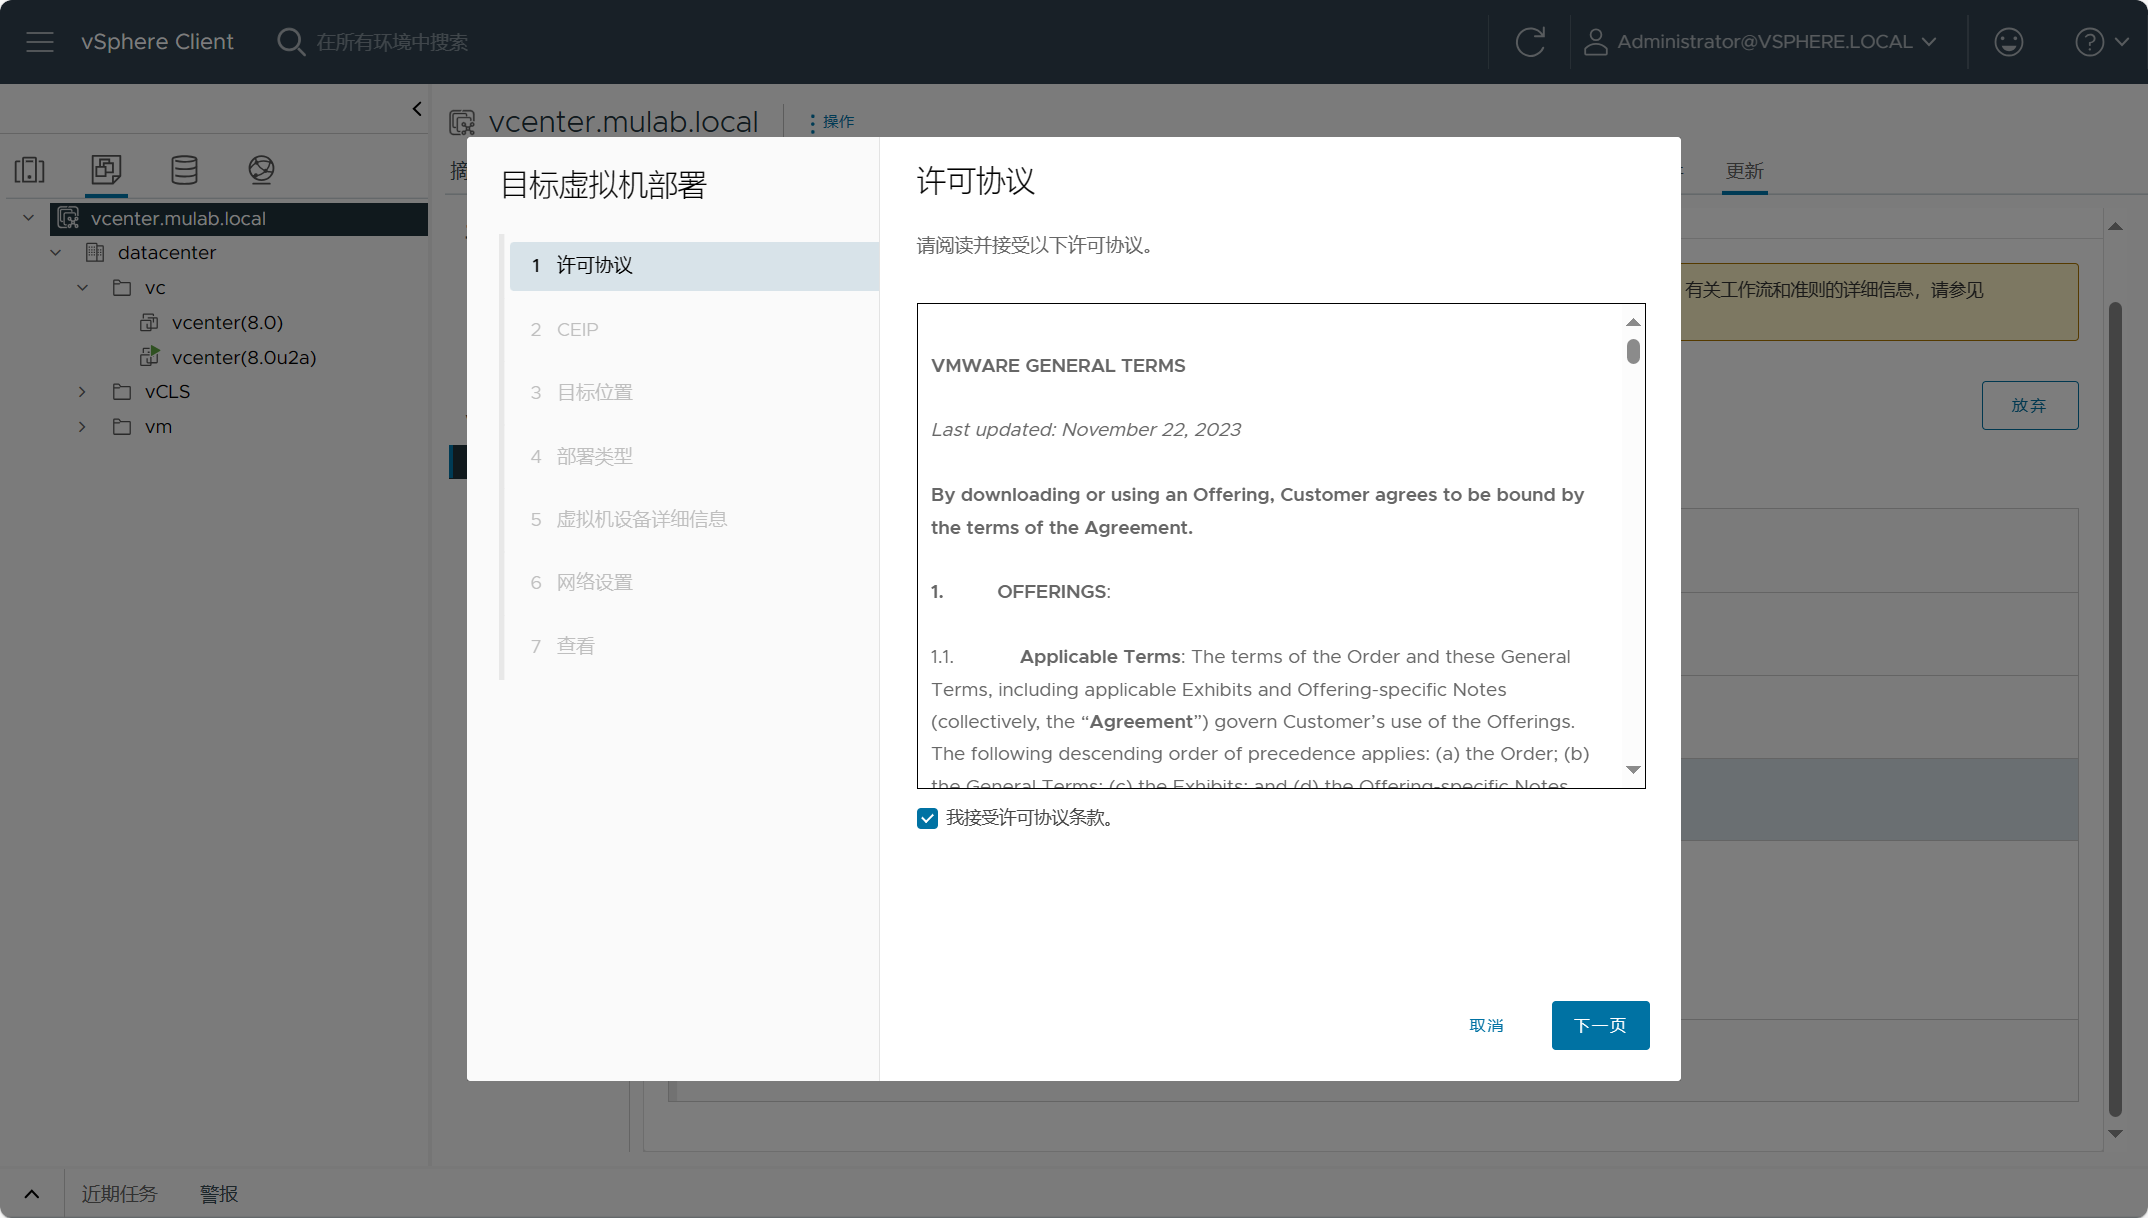Click the vCLS folder icon
The width and height of the screenshot is (2148, 1218).
coord(122,391)
